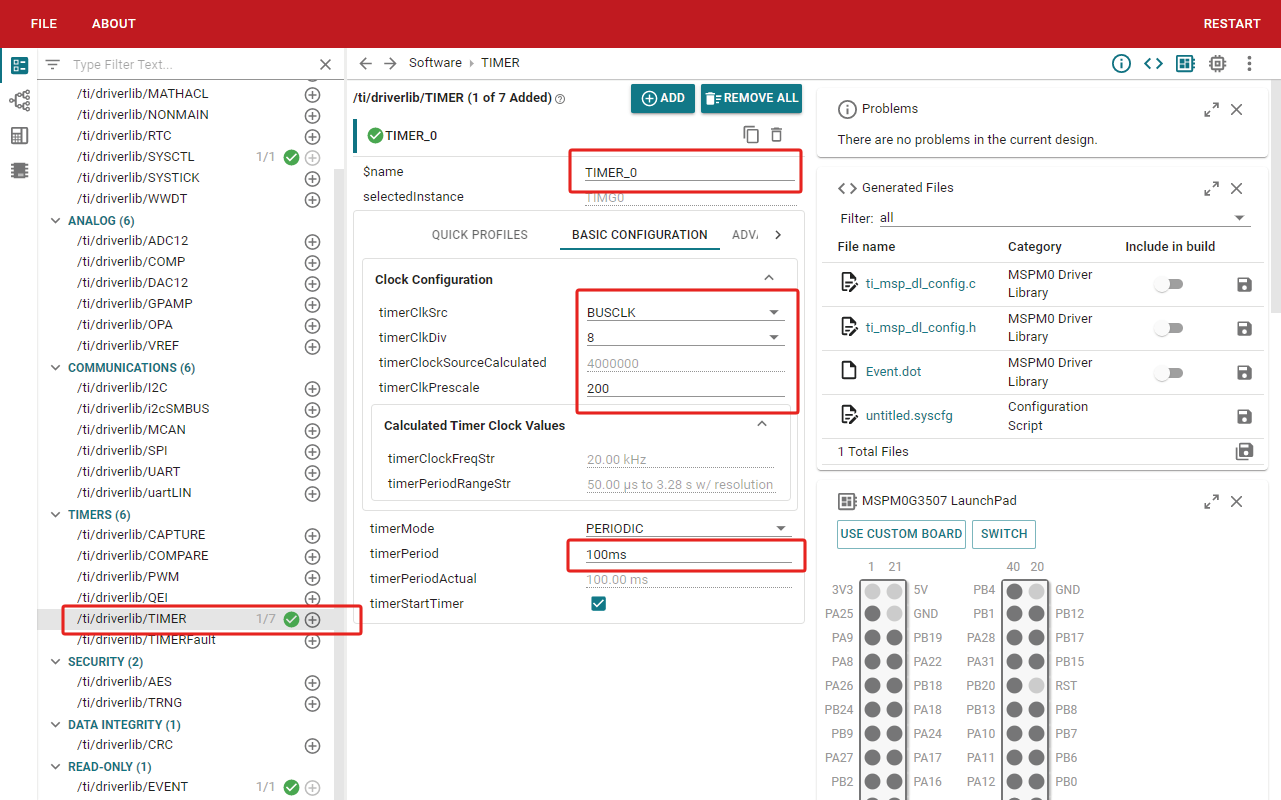This screenshot has width=1281, height=800.
Task: Toggle include in build for ti_msp_dl_config.h
Action: pyautogui.click(x=1167, y=328)
